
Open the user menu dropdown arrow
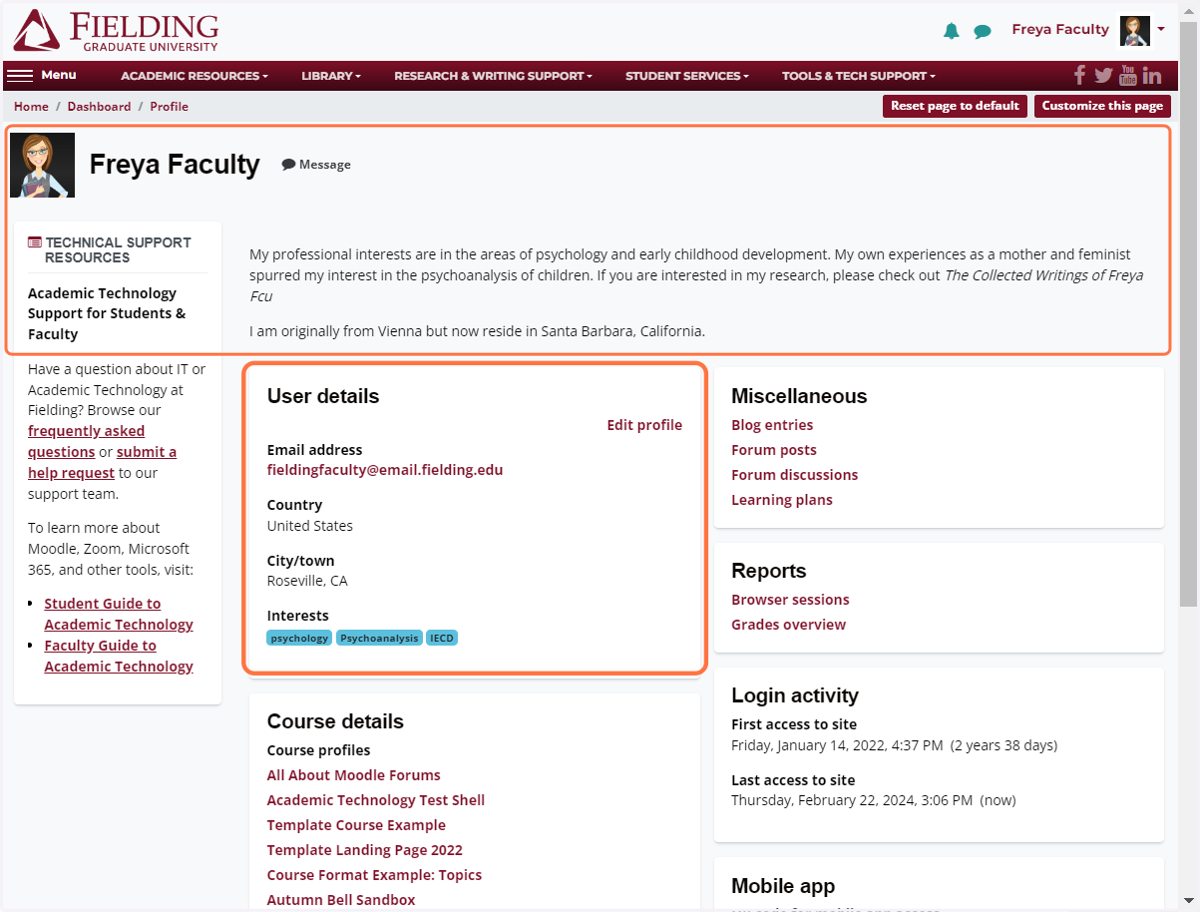1161,30
